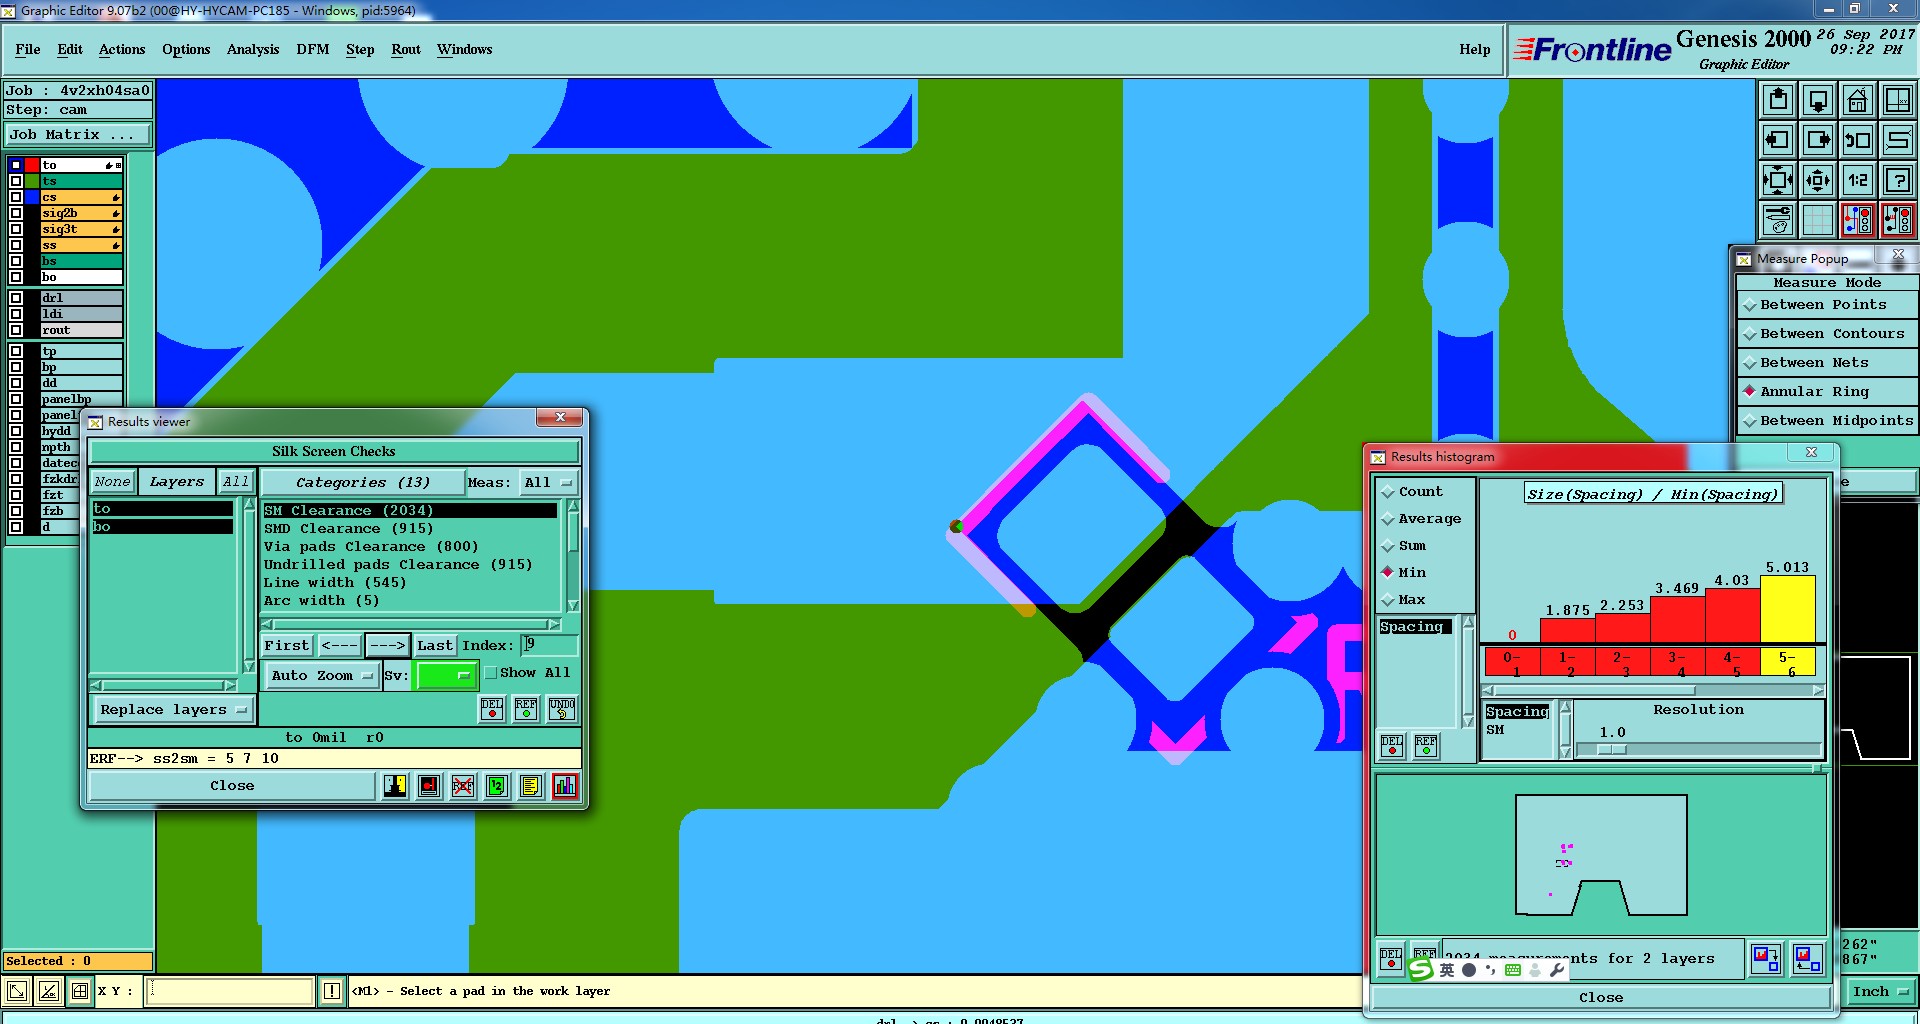The width and height of the screenshot is (1920, 1024).
Task: Click UNDO icon in Results viewer
Action: click(562, 709)
